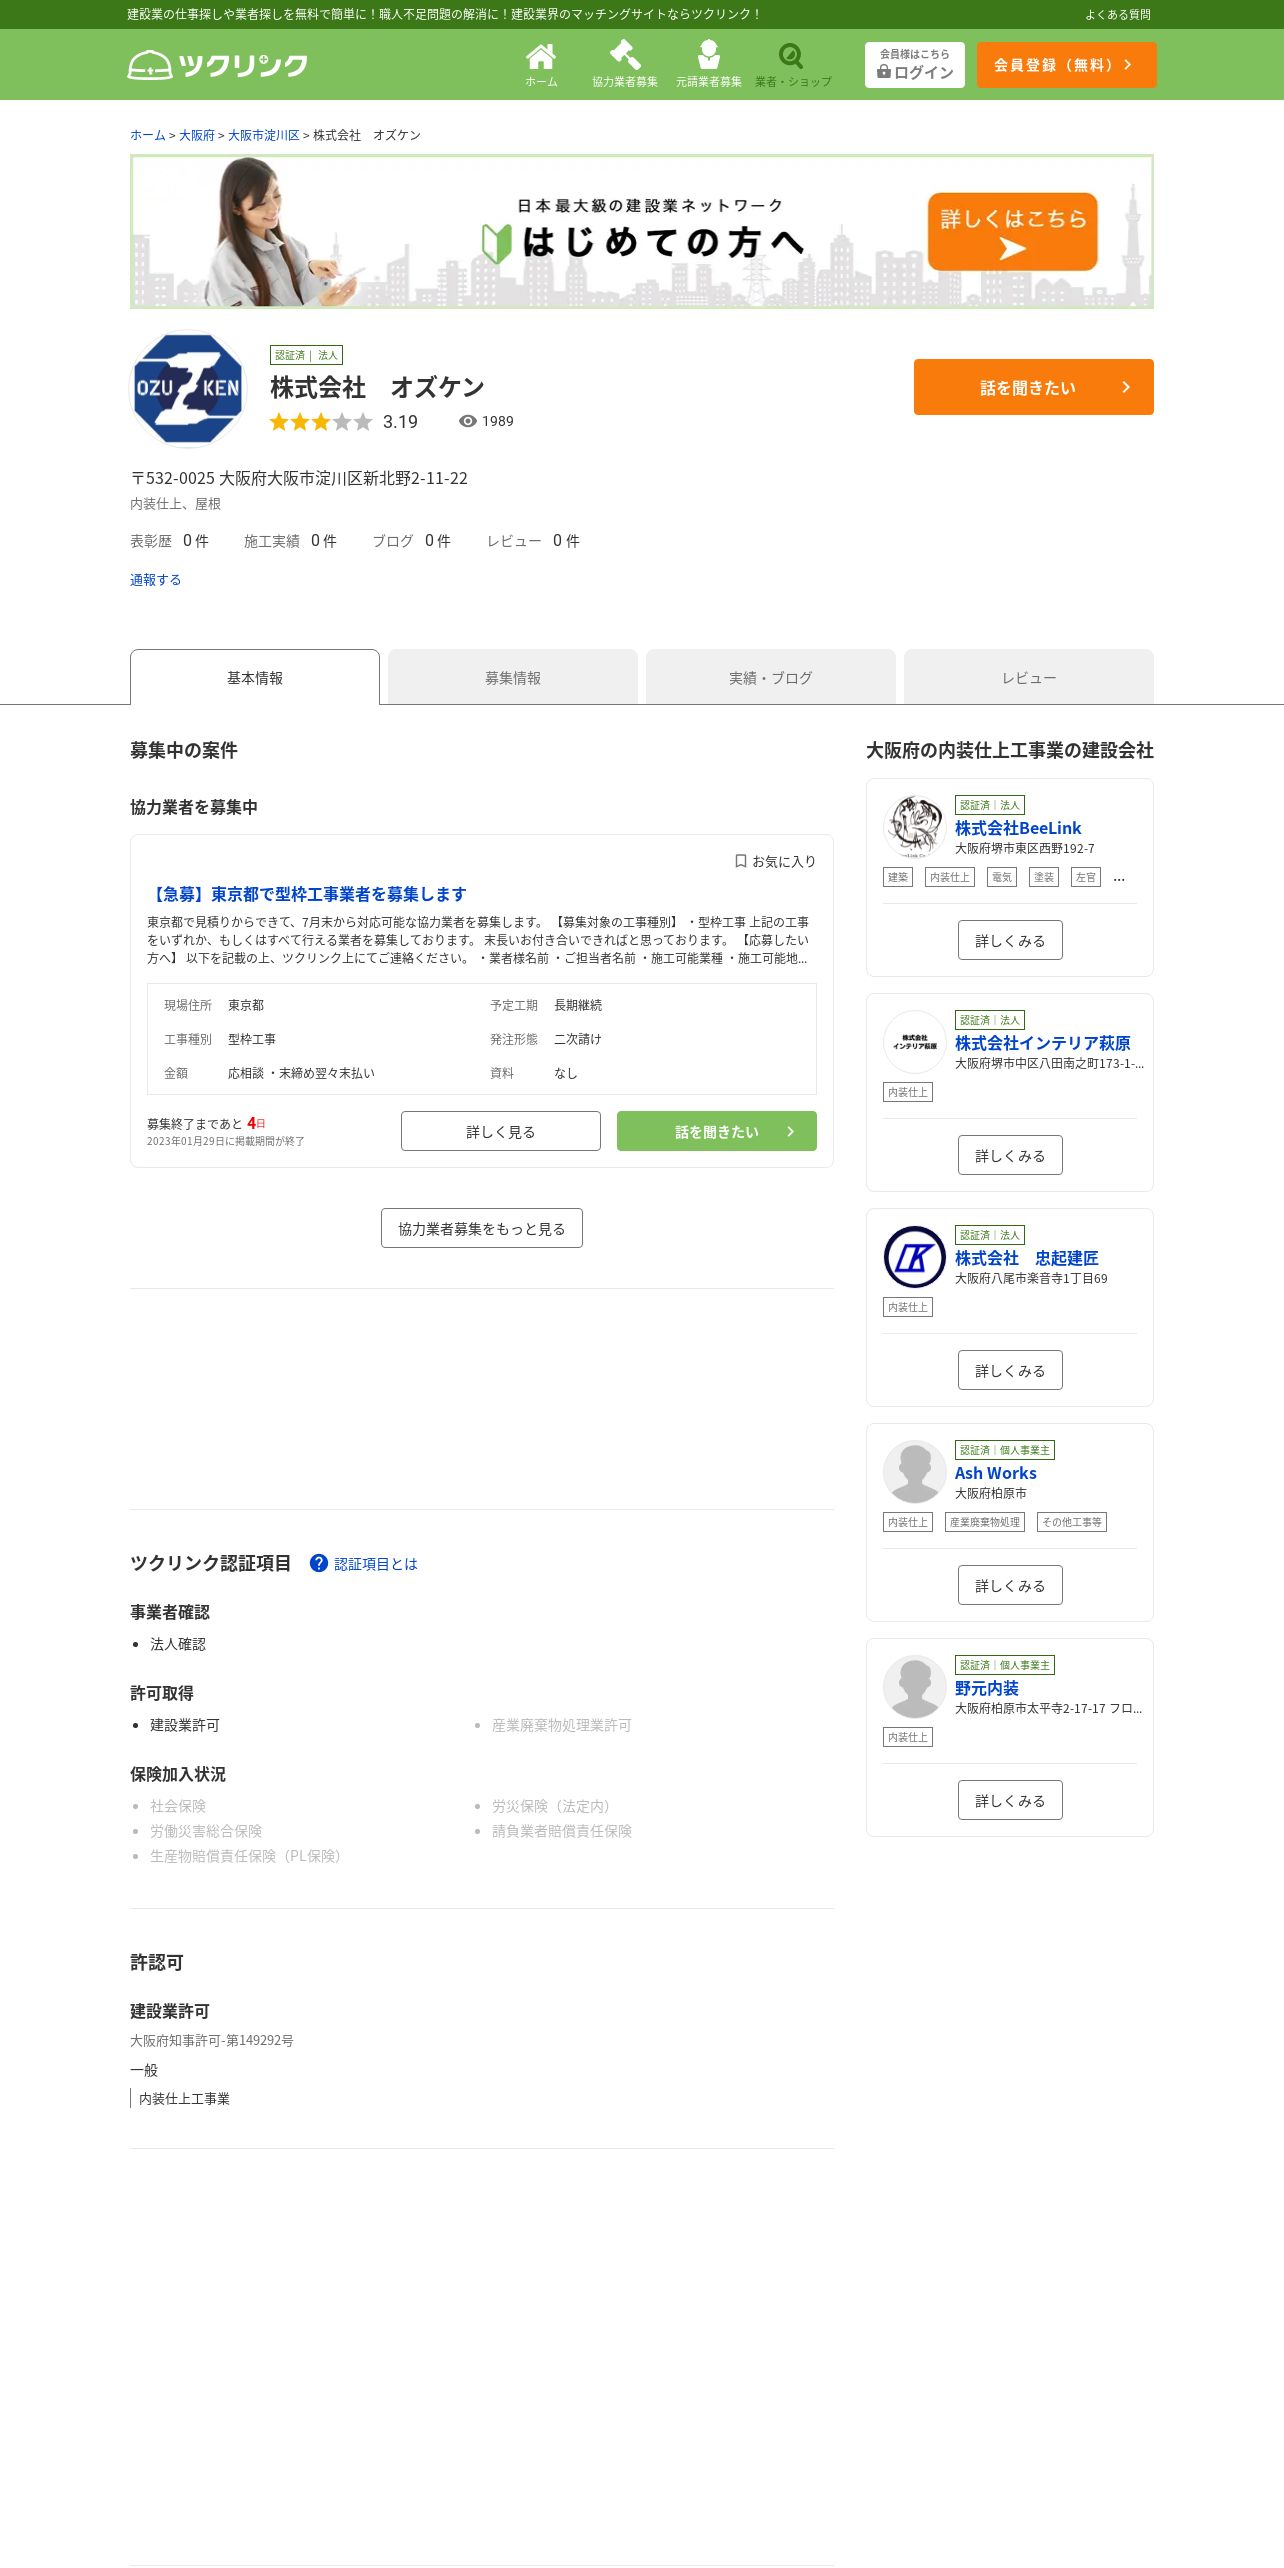
Task: Click top orange 話を聞きたい button
Action: click(1034, 387)
